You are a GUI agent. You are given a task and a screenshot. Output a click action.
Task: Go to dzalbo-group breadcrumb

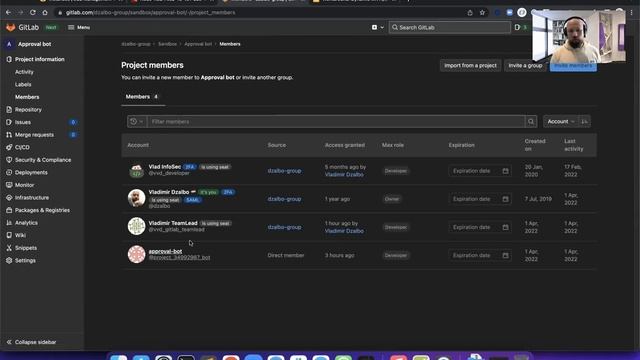coord(136,44)
